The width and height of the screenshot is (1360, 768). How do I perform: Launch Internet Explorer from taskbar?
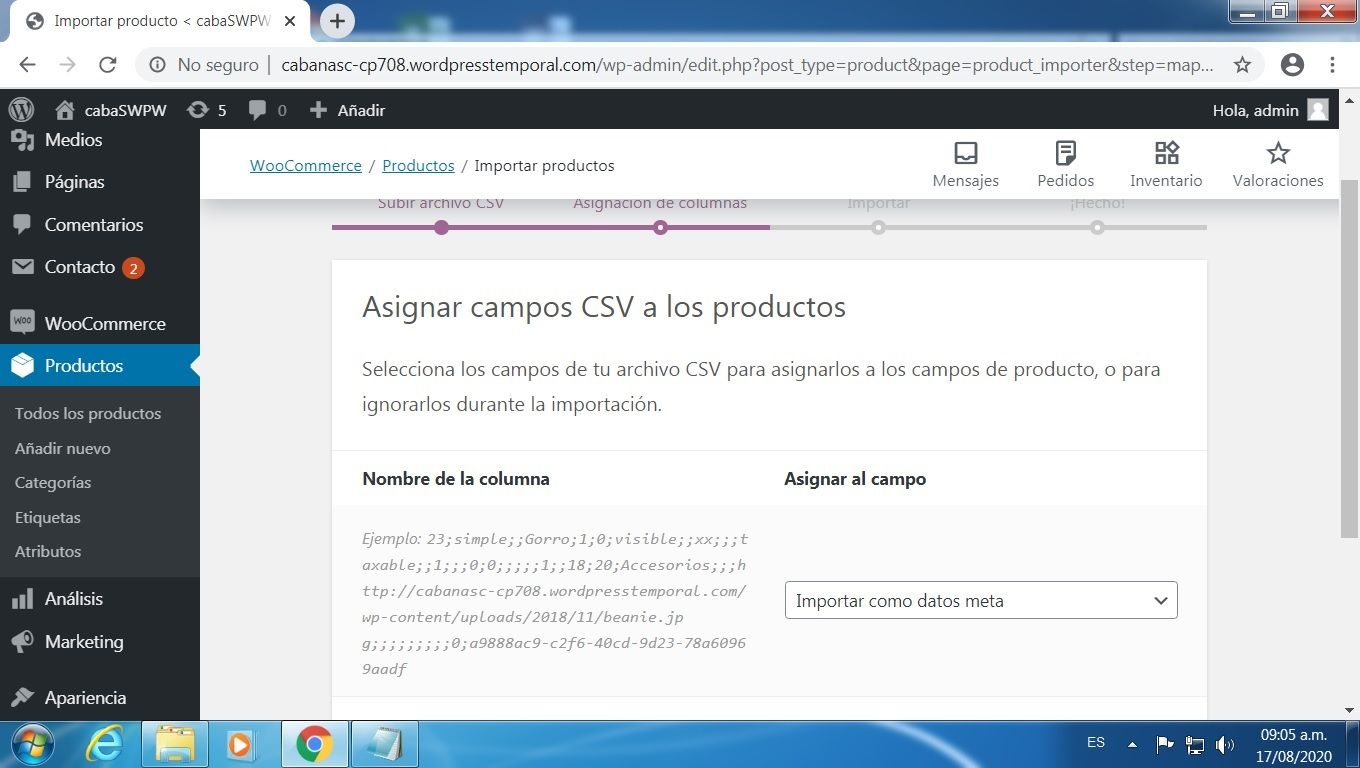(x=103, y=745)
